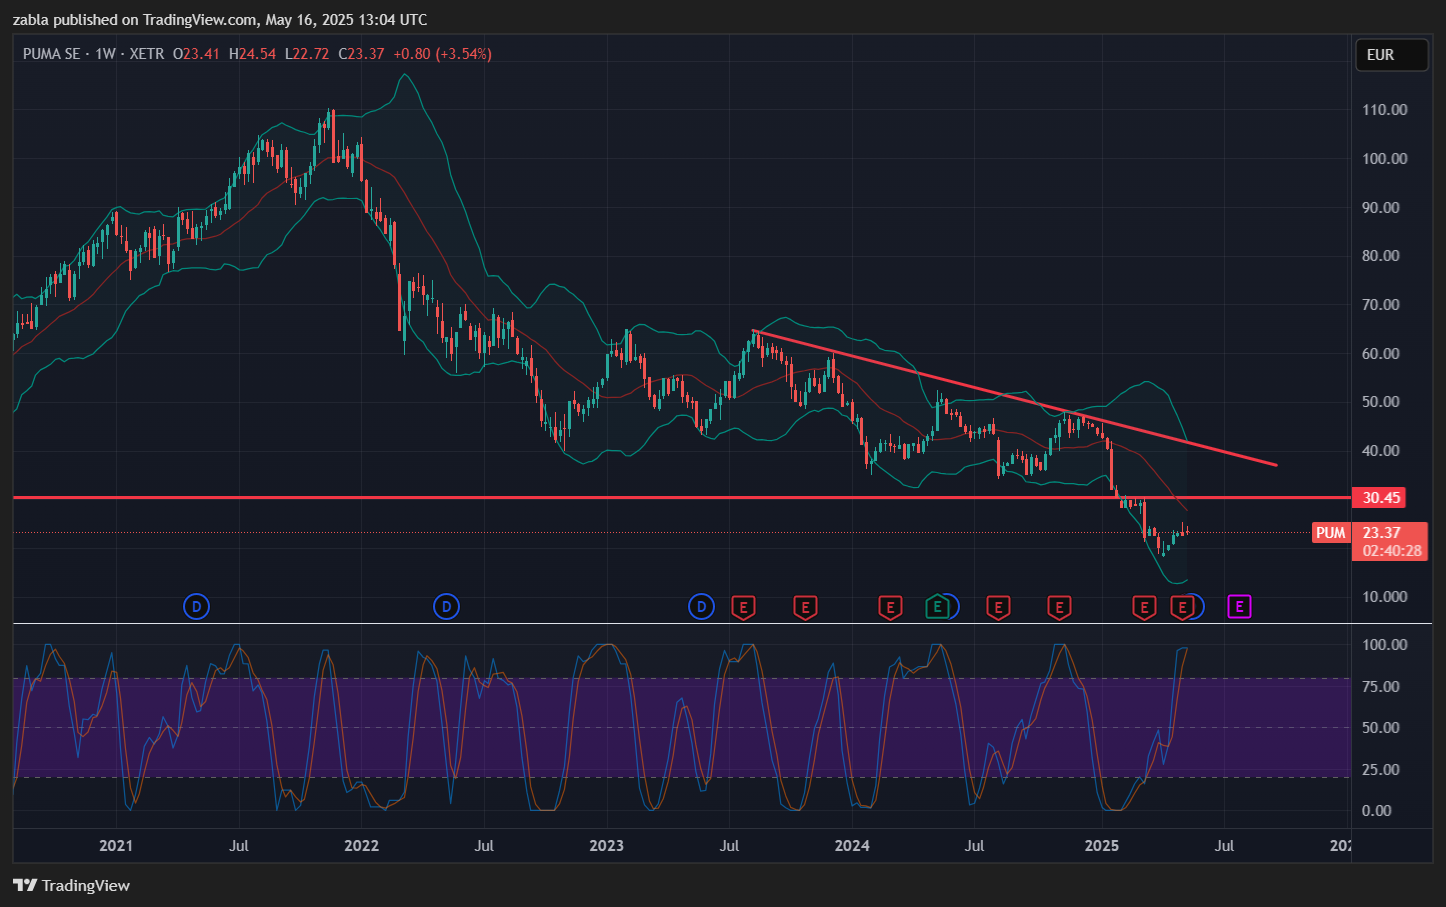Click the red E marker before 2025
Image resolution: width=1446 pixels, height=907 pixels.
pyautogui.click(x=1059, y=607)
